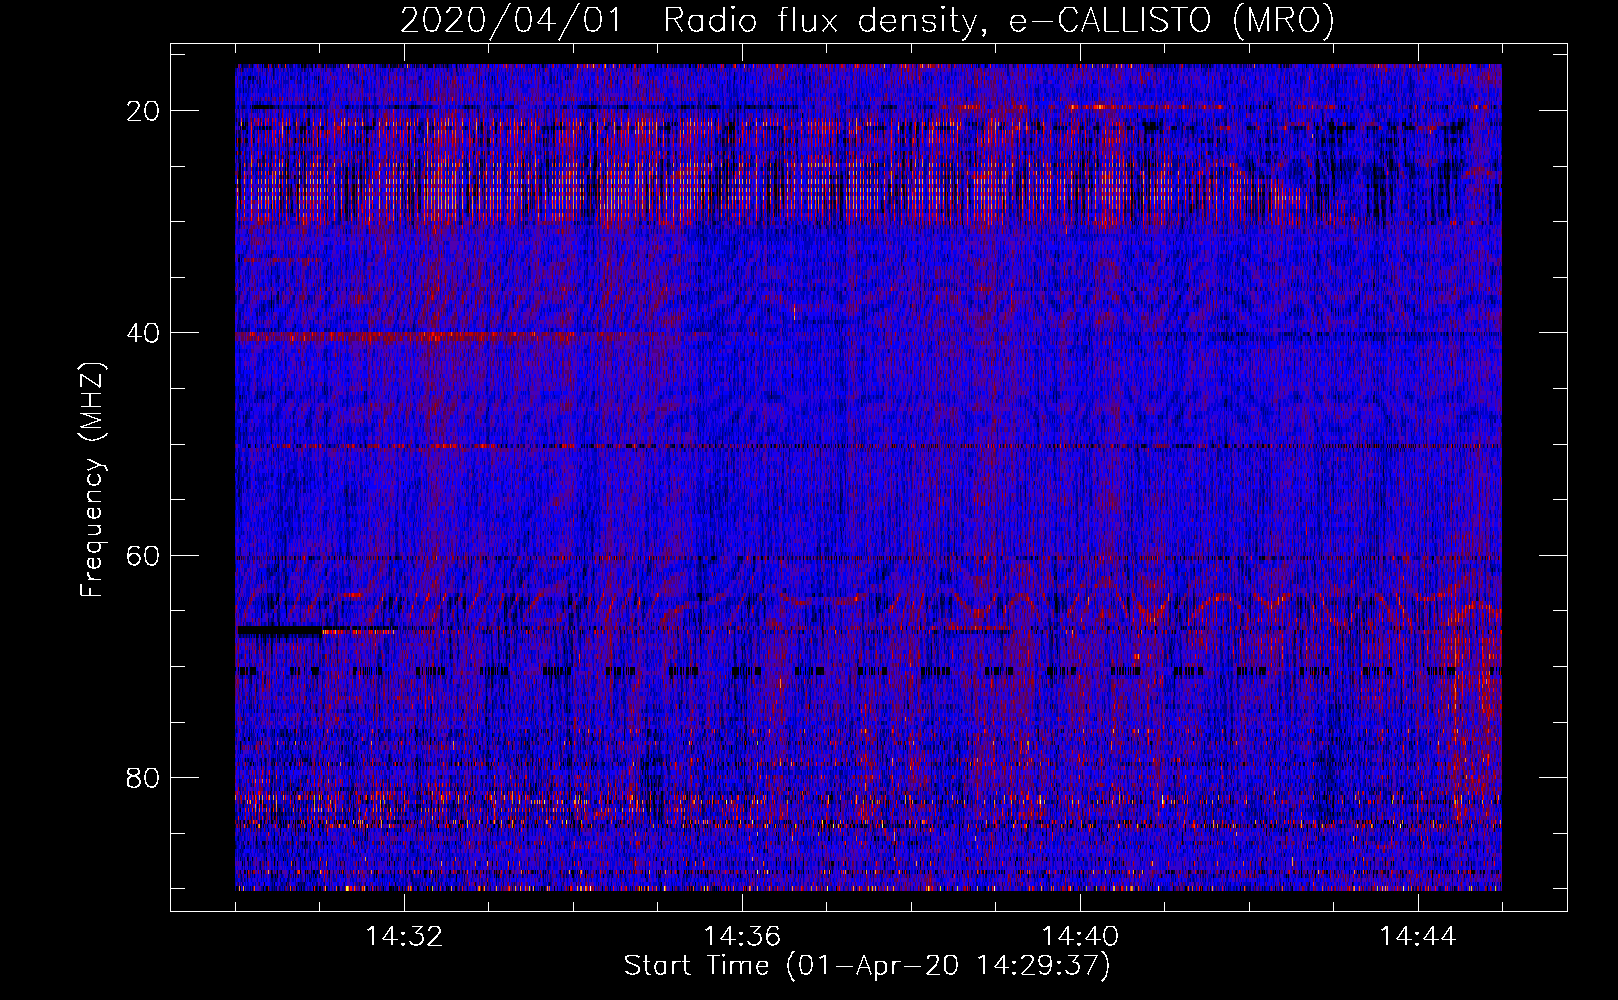Click the 14:44 time tick label
1618x1000 pixels.
pyautogui.click(x=1418, y=937)
